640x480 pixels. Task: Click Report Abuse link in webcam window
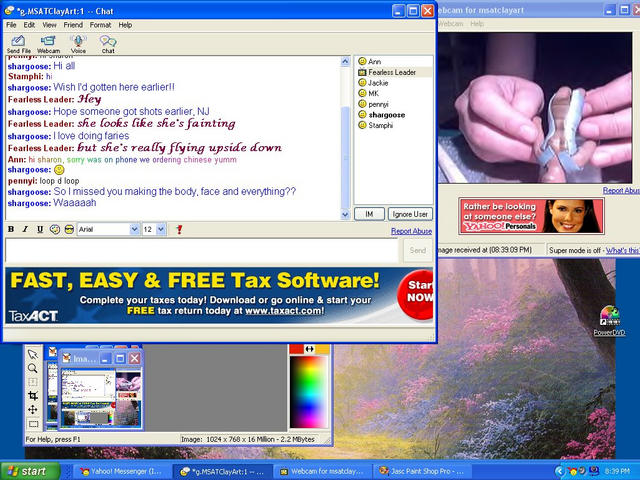click(621, 191)
